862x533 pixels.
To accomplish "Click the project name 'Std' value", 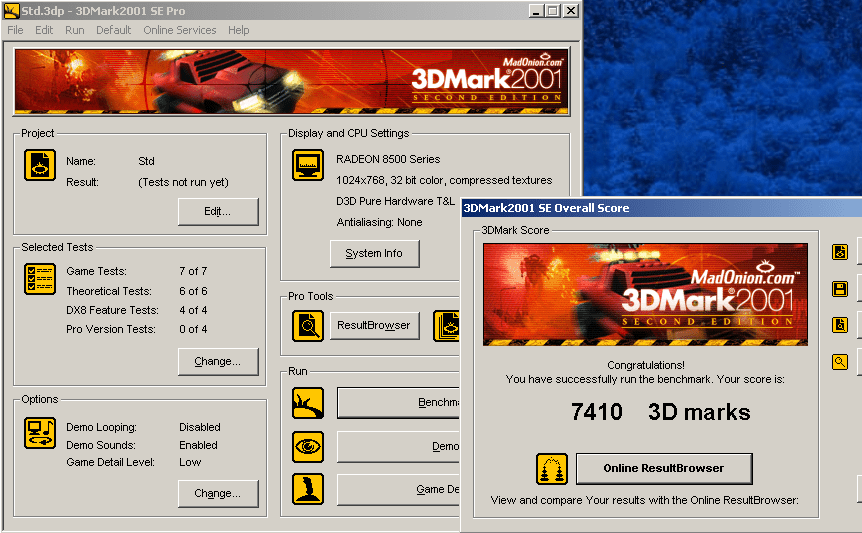I will click(146, 162).
